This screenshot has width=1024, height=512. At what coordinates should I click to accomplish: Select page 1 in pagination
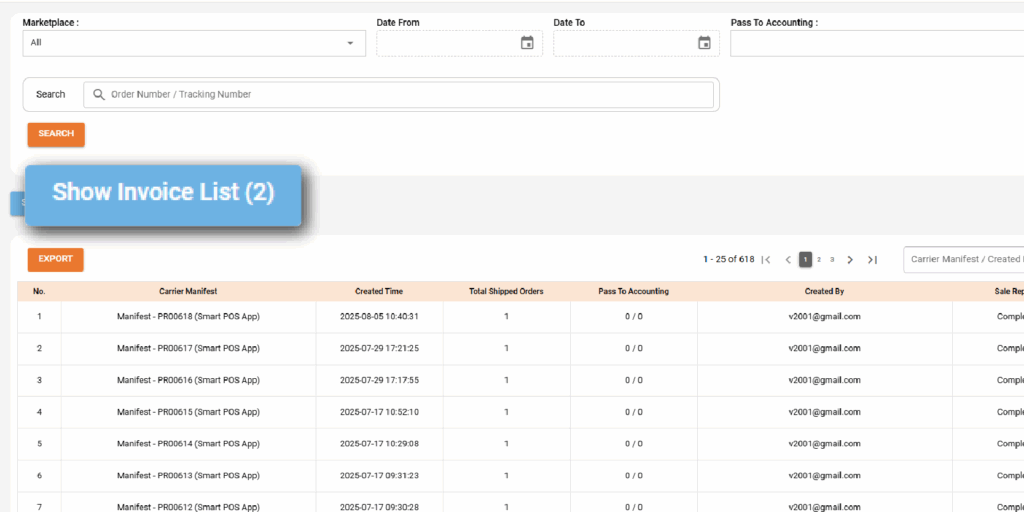806,260
